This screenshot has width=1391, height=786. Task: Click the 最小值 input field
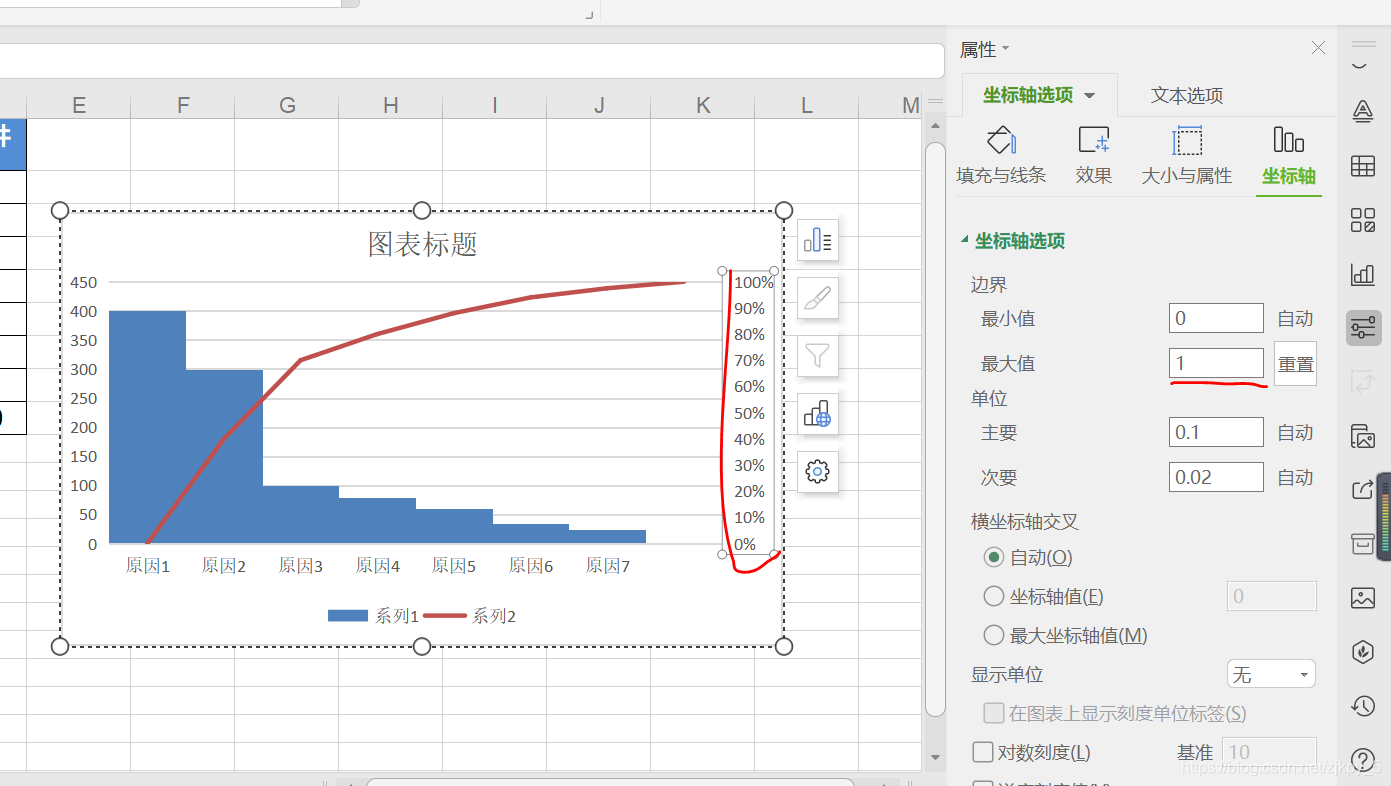pyautogui.click(x=1216, y=318)
